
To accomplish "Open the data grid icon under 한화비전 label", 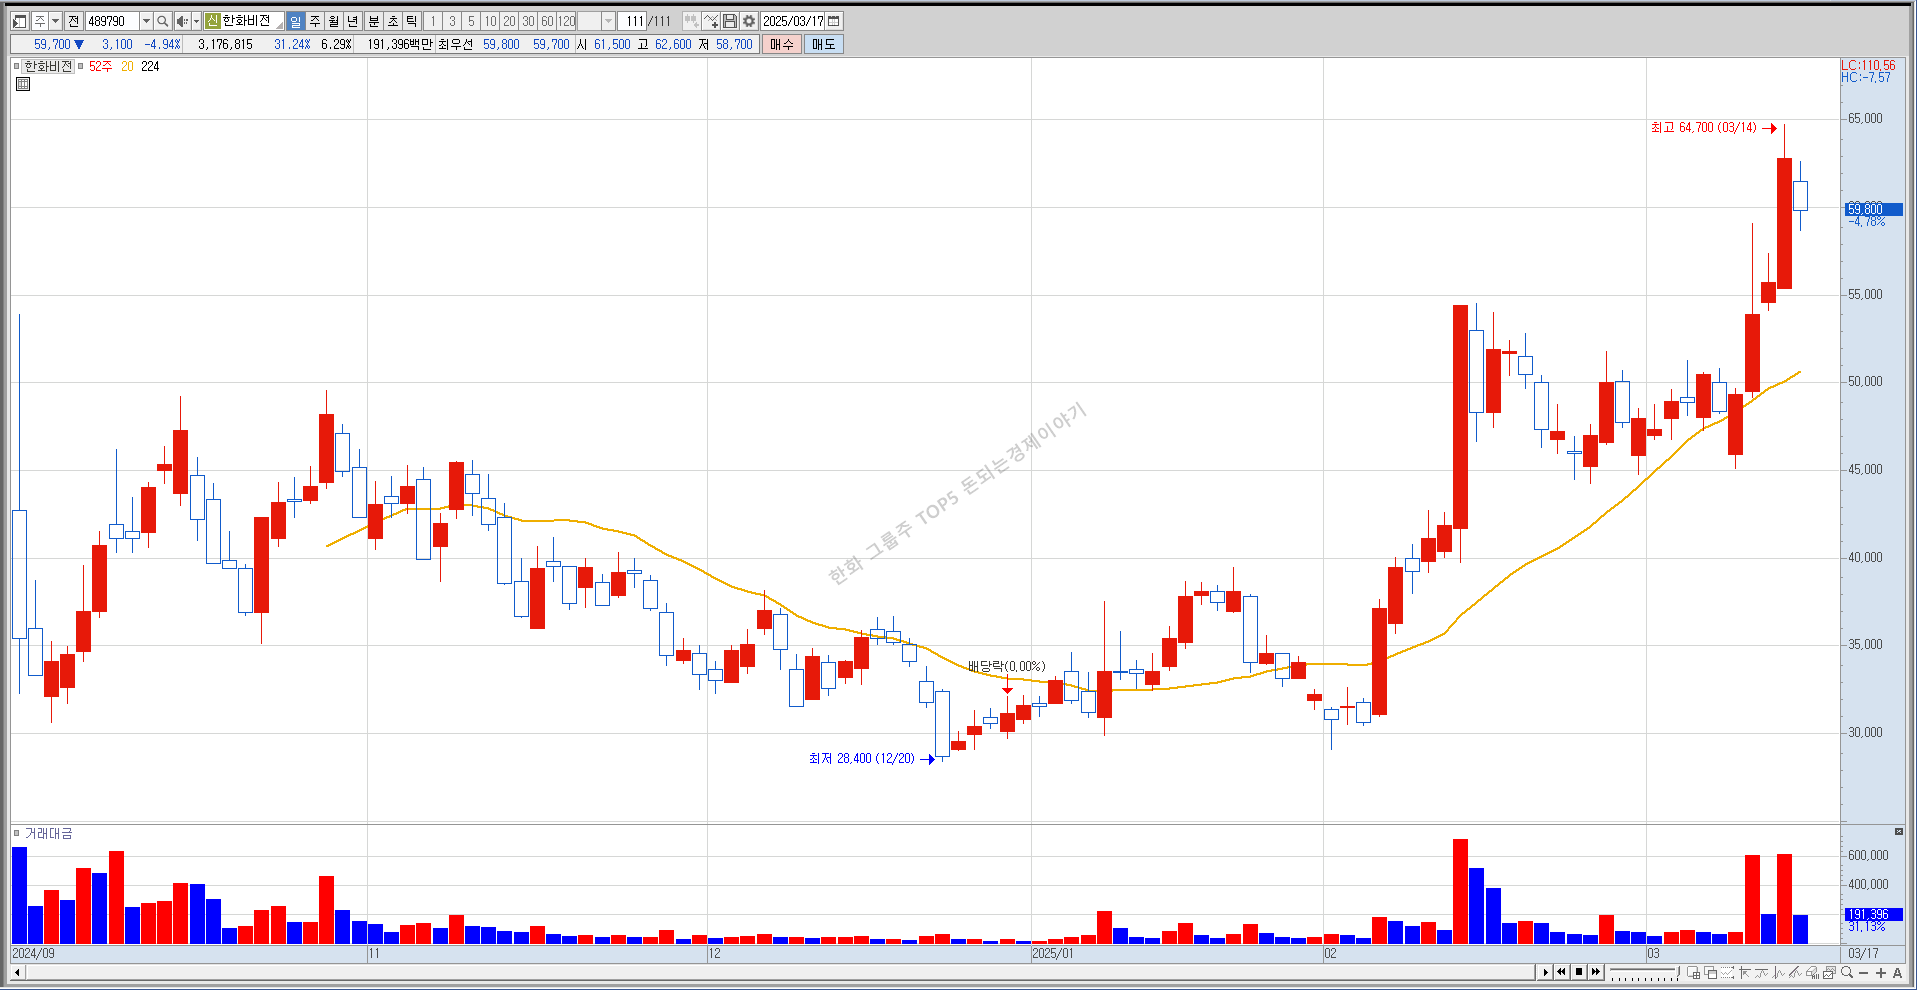I will click(x=23, y=84).
